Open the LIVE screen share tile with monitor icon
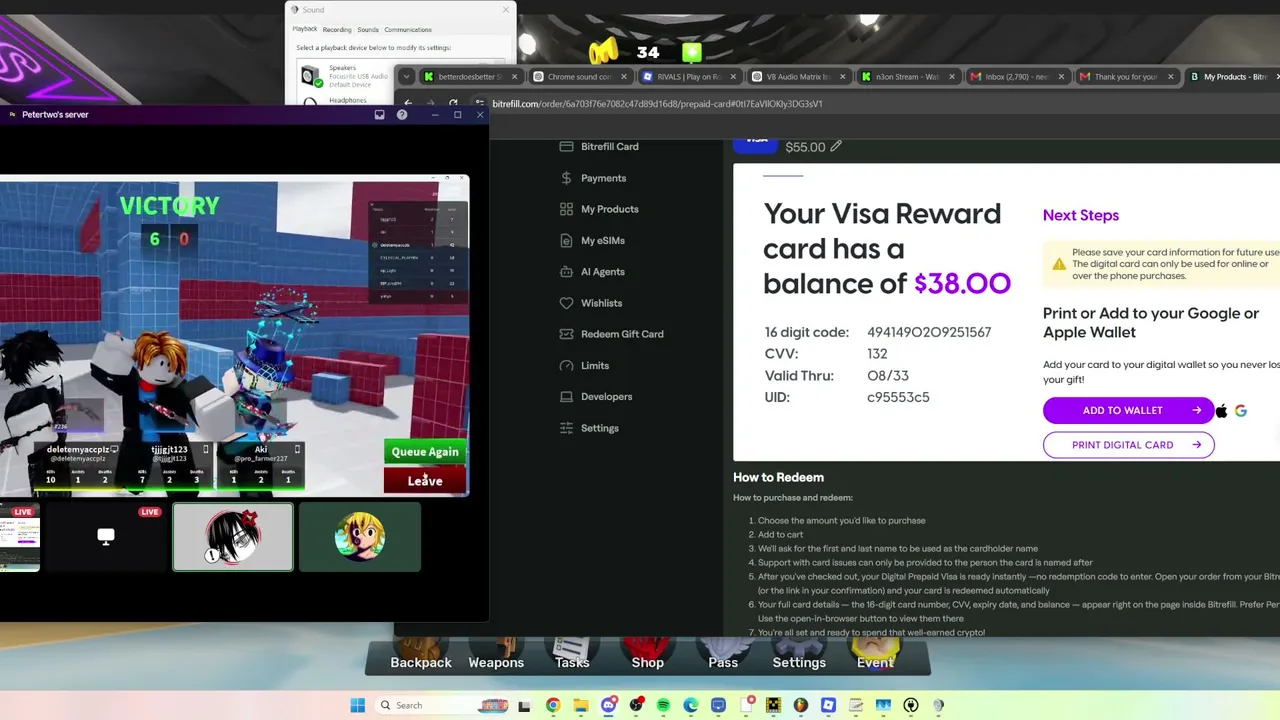This screenshot has height=720, width=1280. 106,537
